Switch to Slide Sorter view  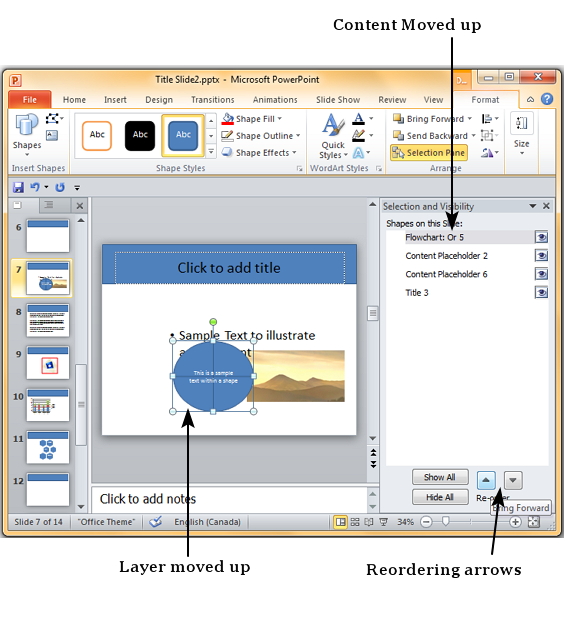[355, 522]
